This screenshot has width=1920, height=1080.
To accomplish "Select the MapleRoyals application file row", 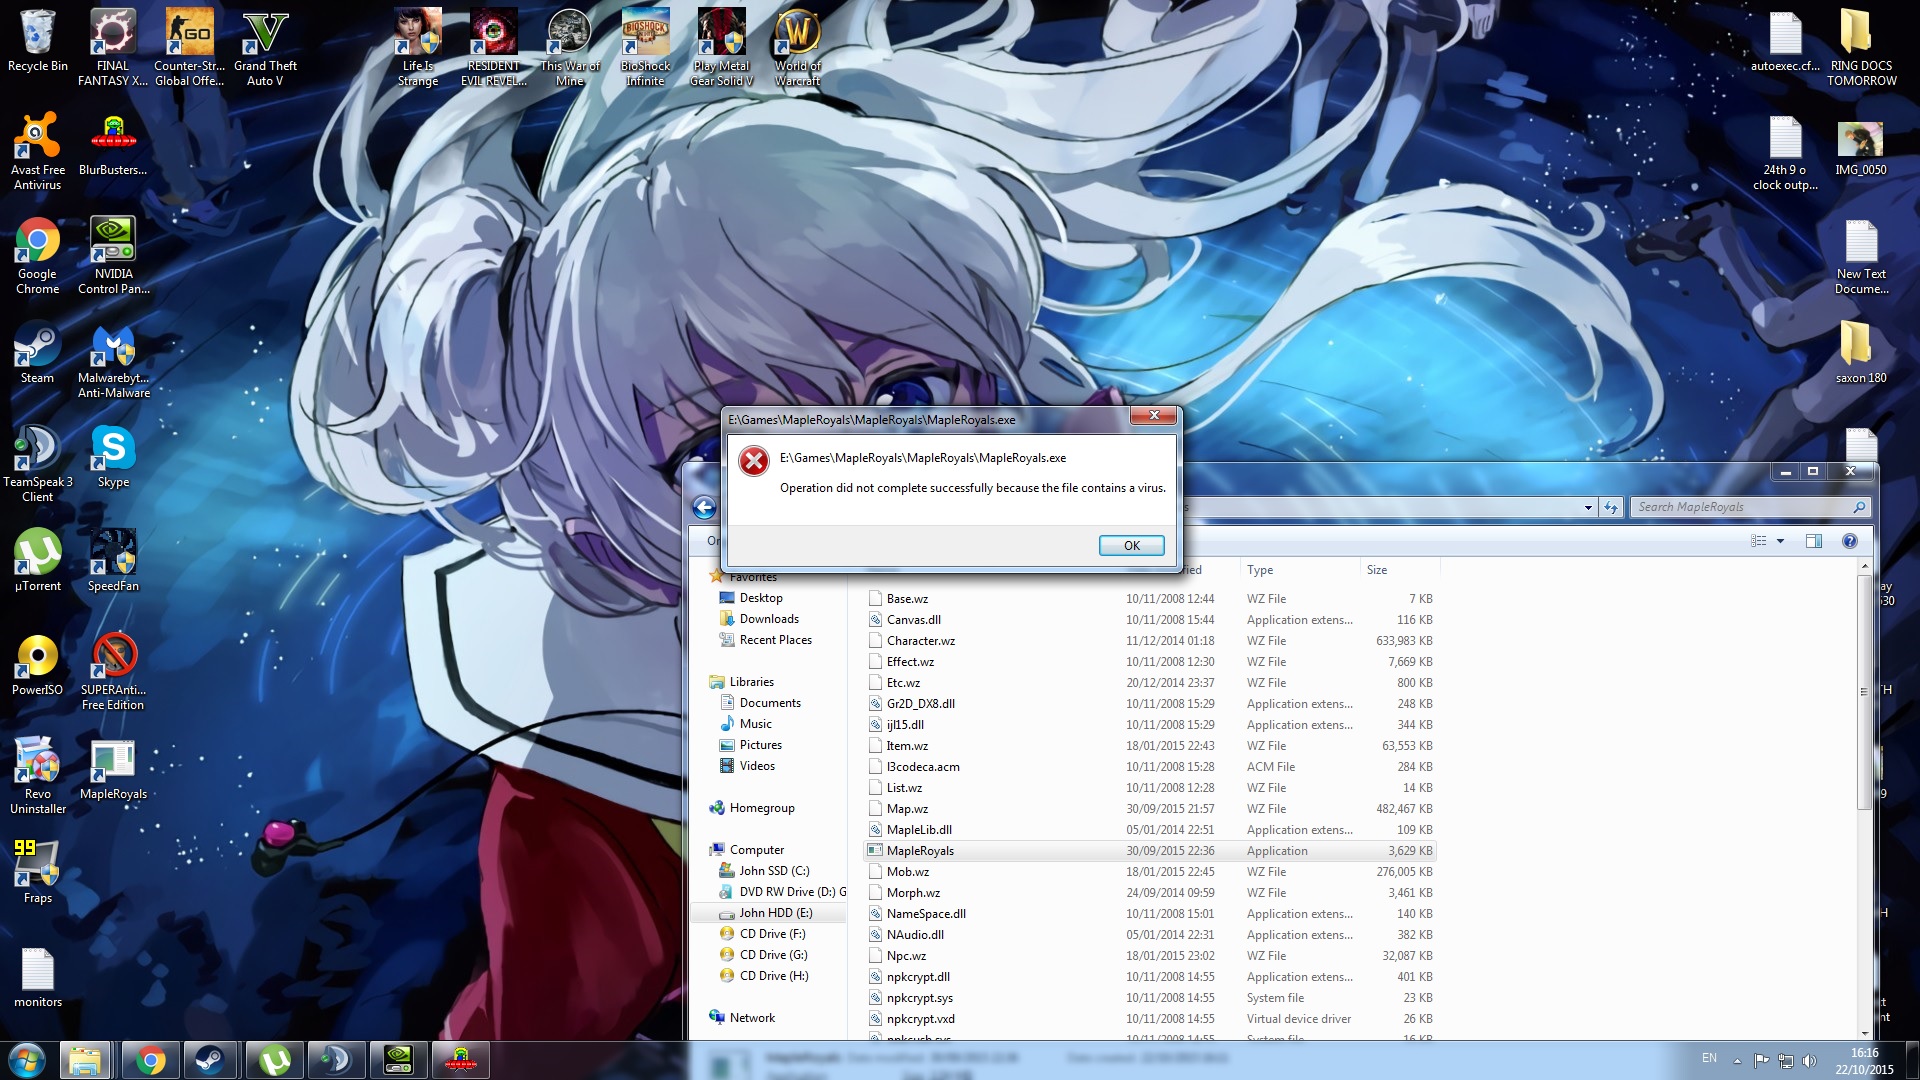I will tap(1150, 851).
